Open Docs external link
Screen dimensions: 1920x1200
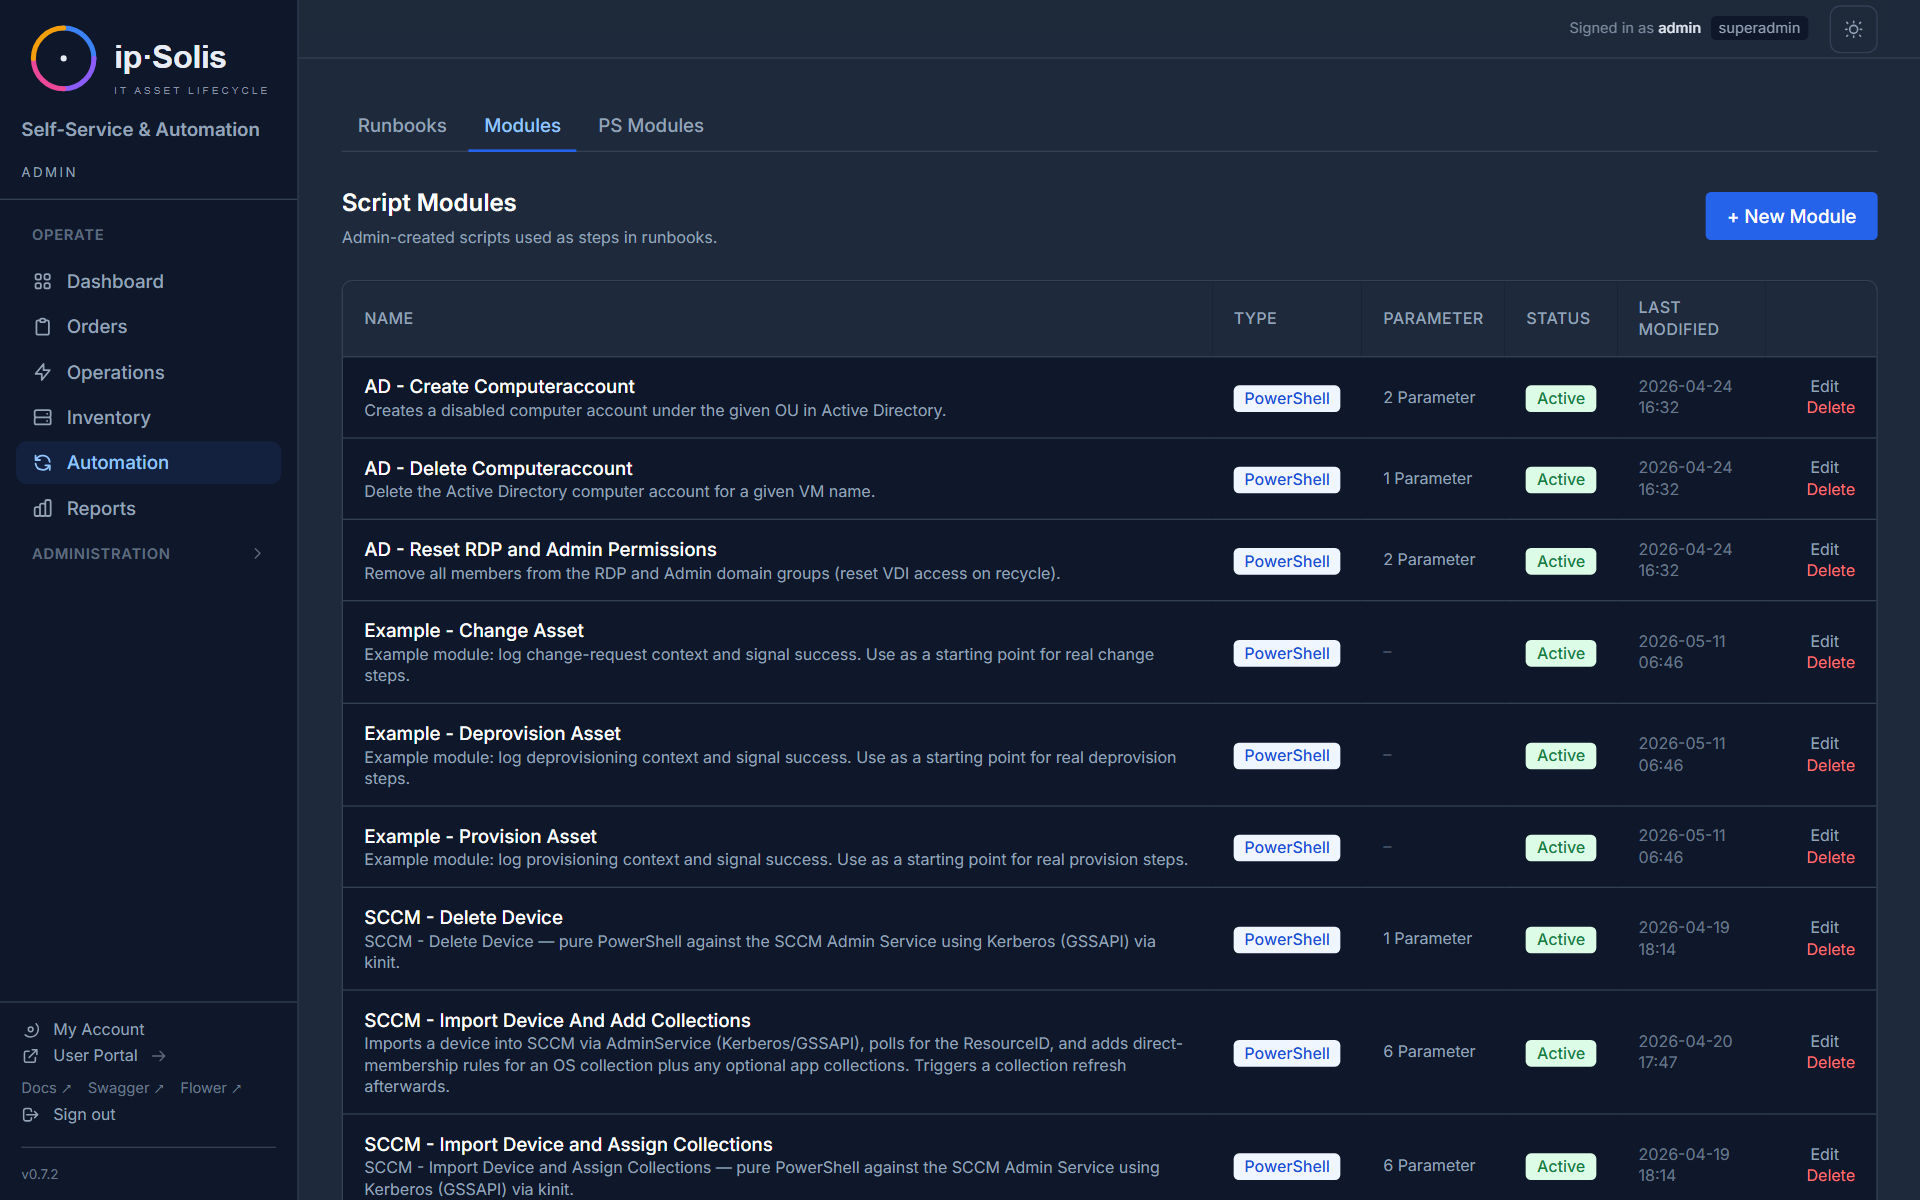click(46, 1088)
